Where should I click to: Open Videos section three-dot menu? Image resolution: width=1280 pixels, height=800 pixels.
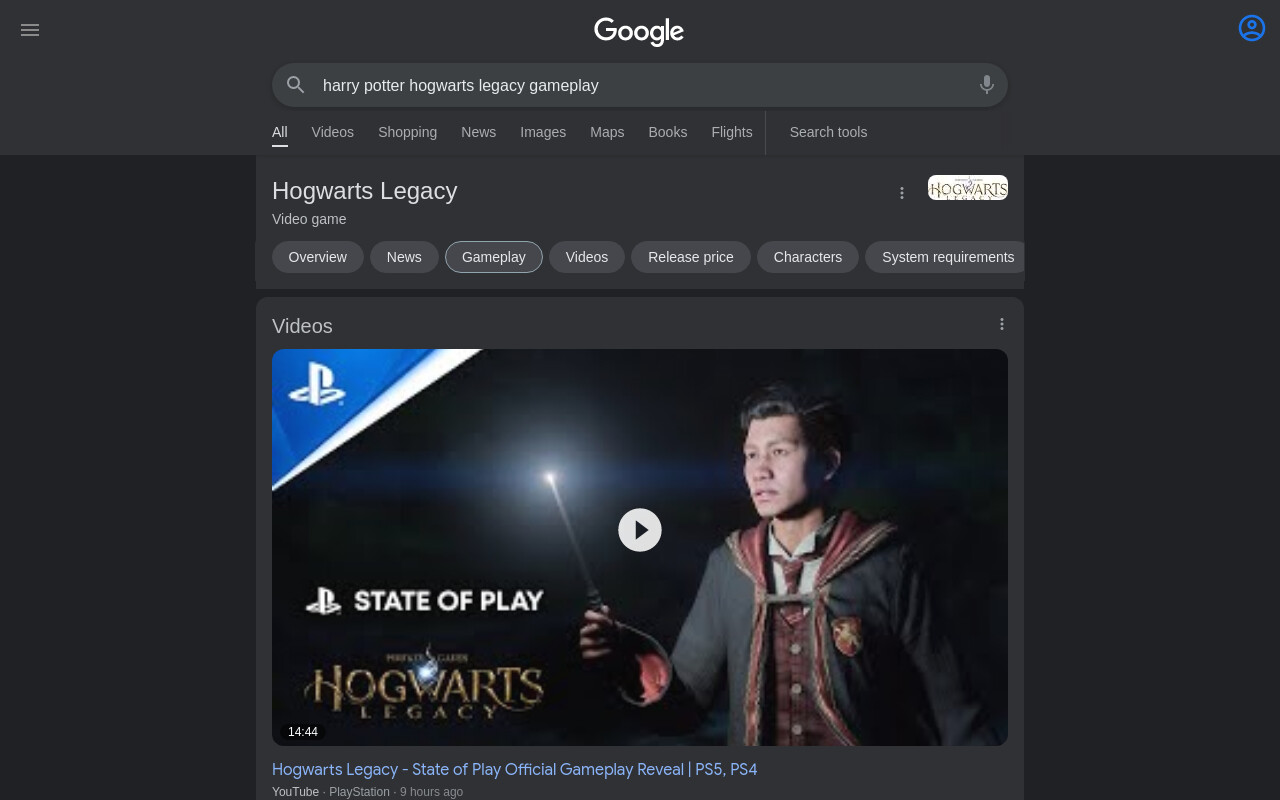click(x=1002, y=324)
